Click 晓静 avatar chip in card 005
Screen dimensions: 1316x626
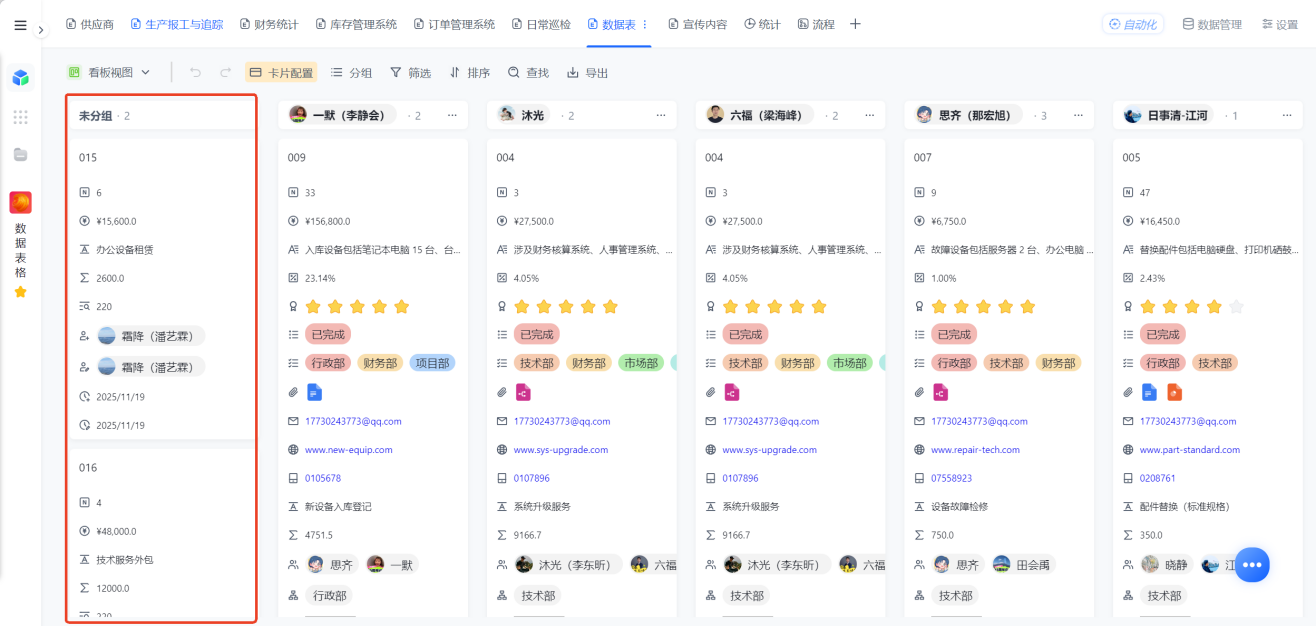coord(1166,564)
